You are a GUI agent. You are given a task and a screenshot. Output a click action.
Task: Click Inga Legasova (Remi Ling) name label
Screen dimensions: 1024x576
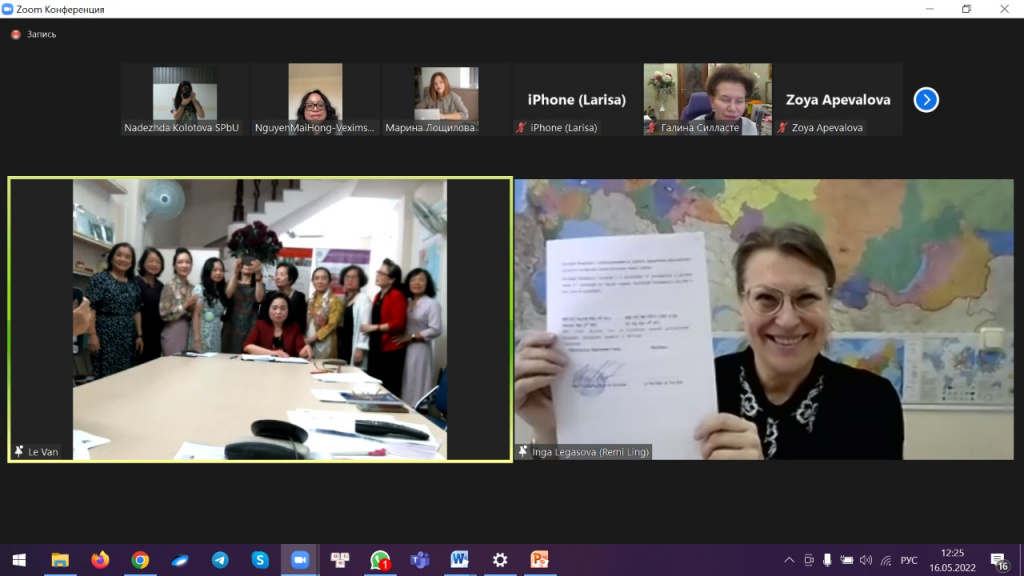[590, 452]
